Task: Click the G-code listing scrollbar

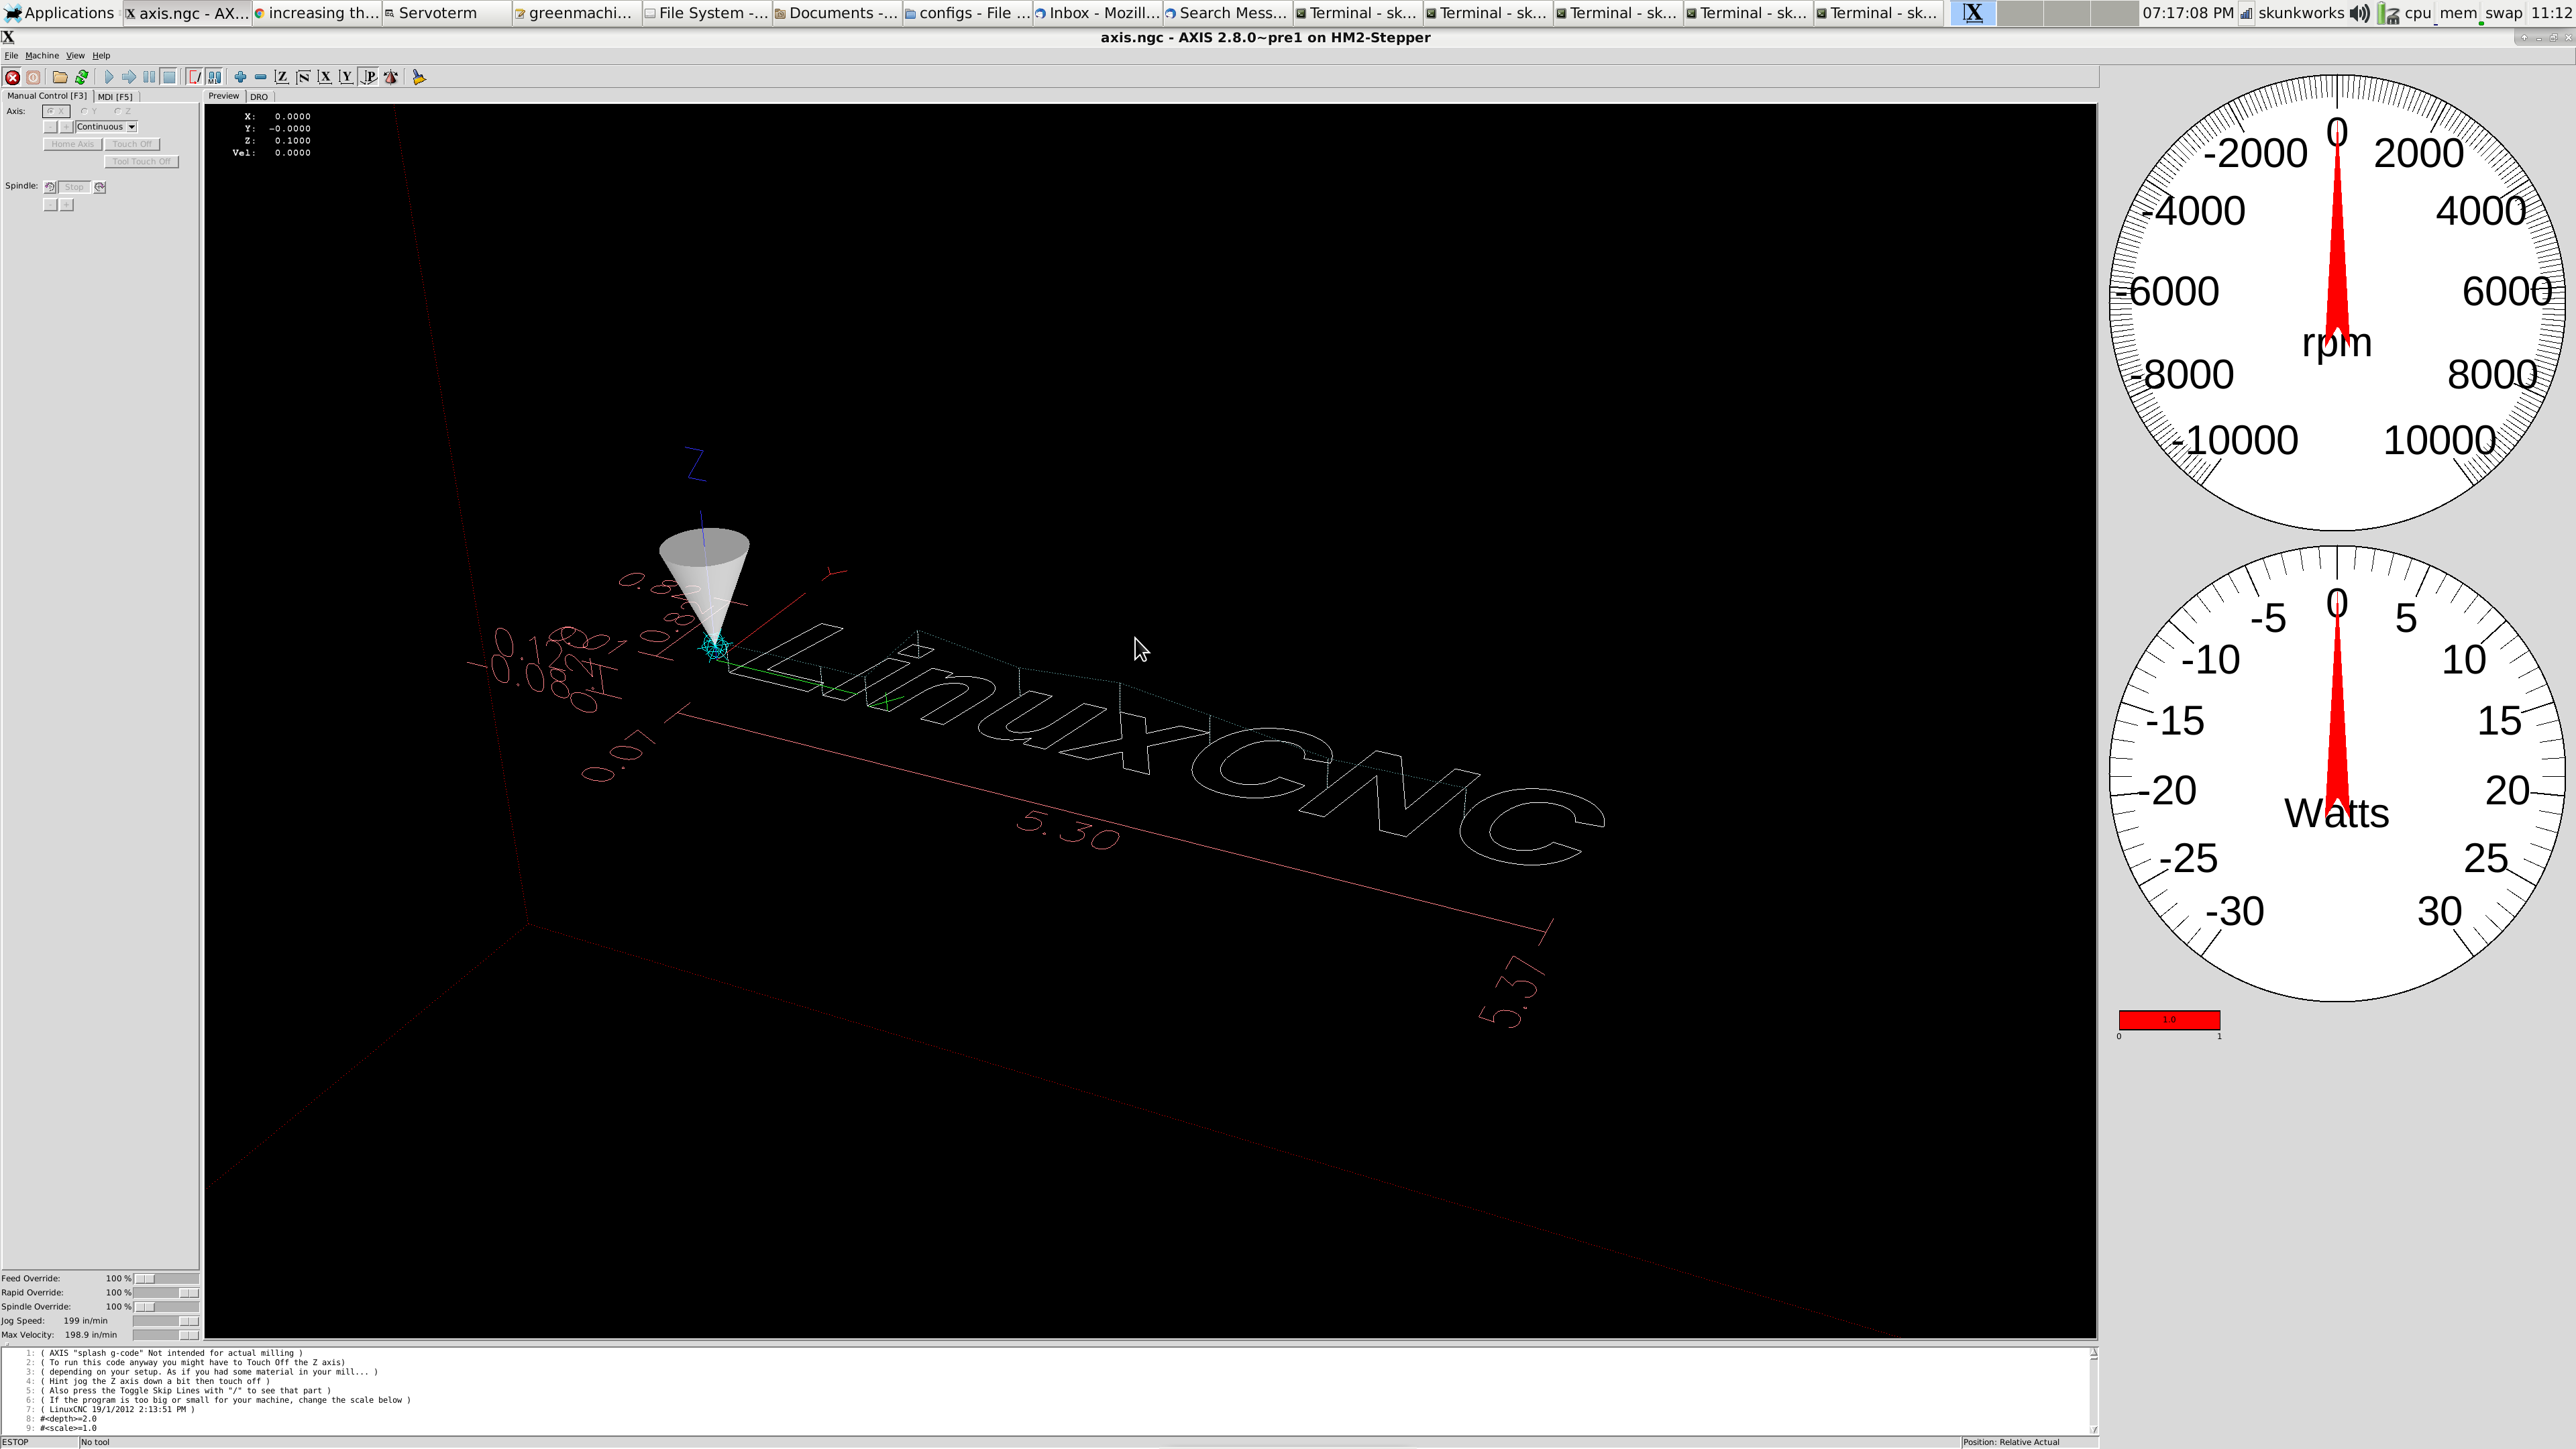Action: tap(2093, 1391)
